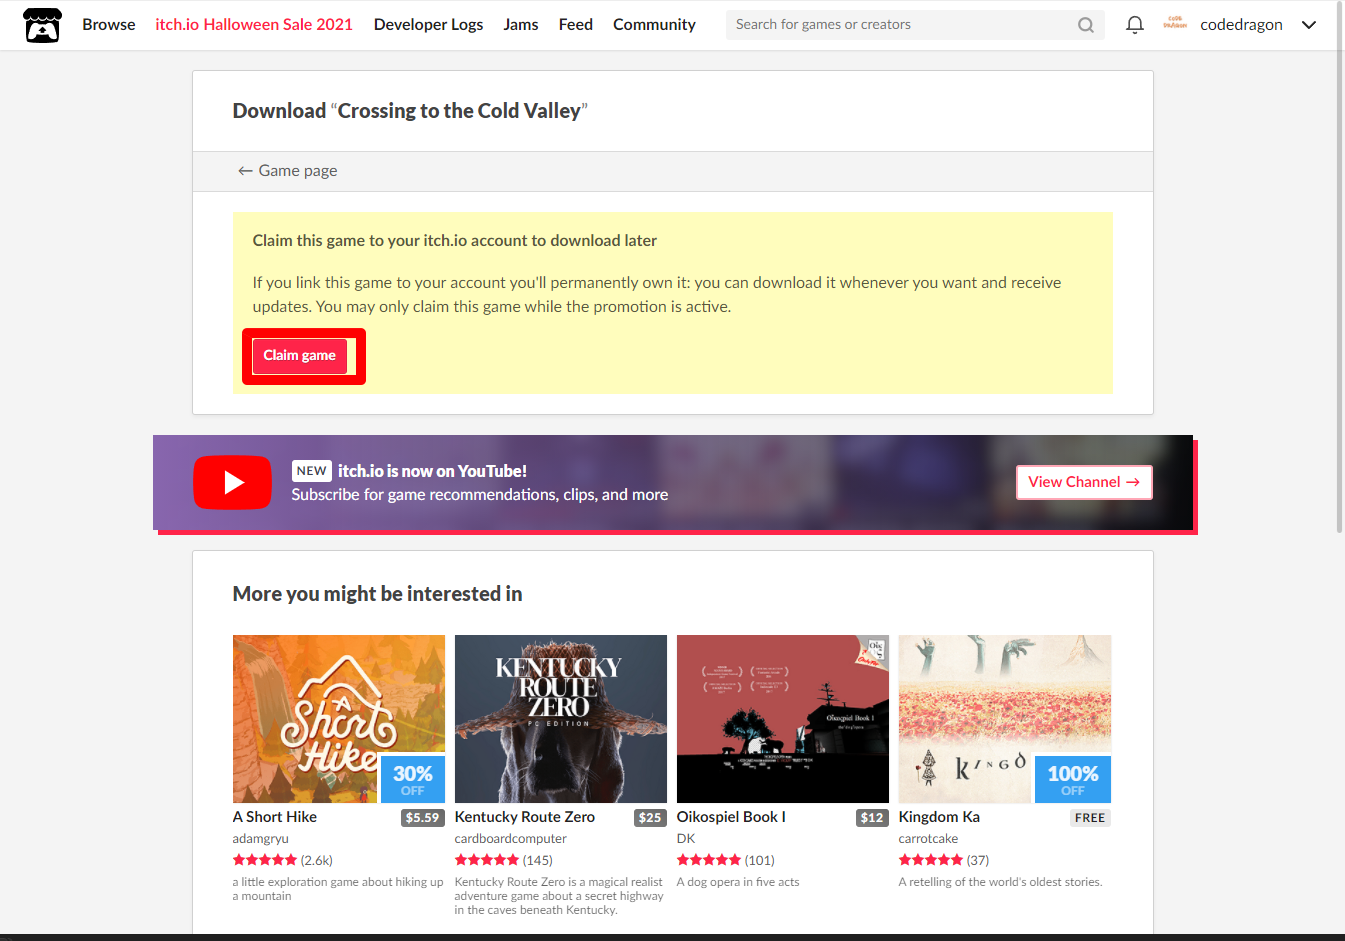Open author carrotcake's page
Viewport: 1345px width, 941px height.
point(928,839)
